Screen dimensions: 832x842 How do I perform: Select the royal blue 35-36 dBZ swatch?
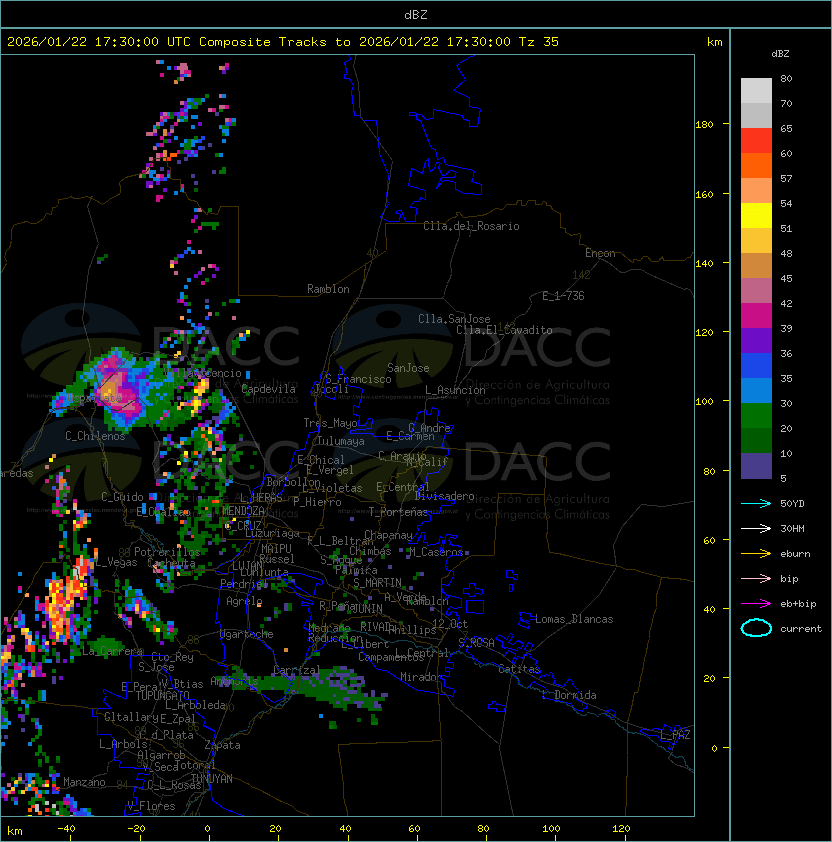(756, 366)
